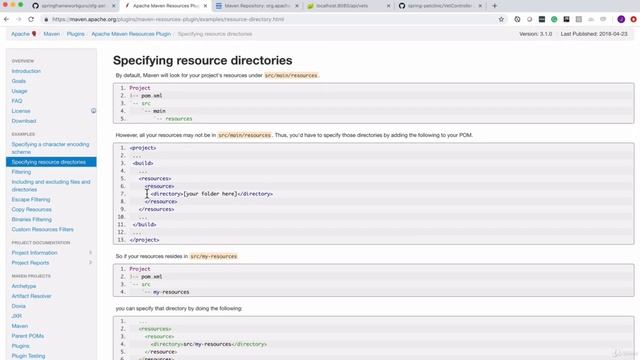Reload the current page

pos(31,19)
